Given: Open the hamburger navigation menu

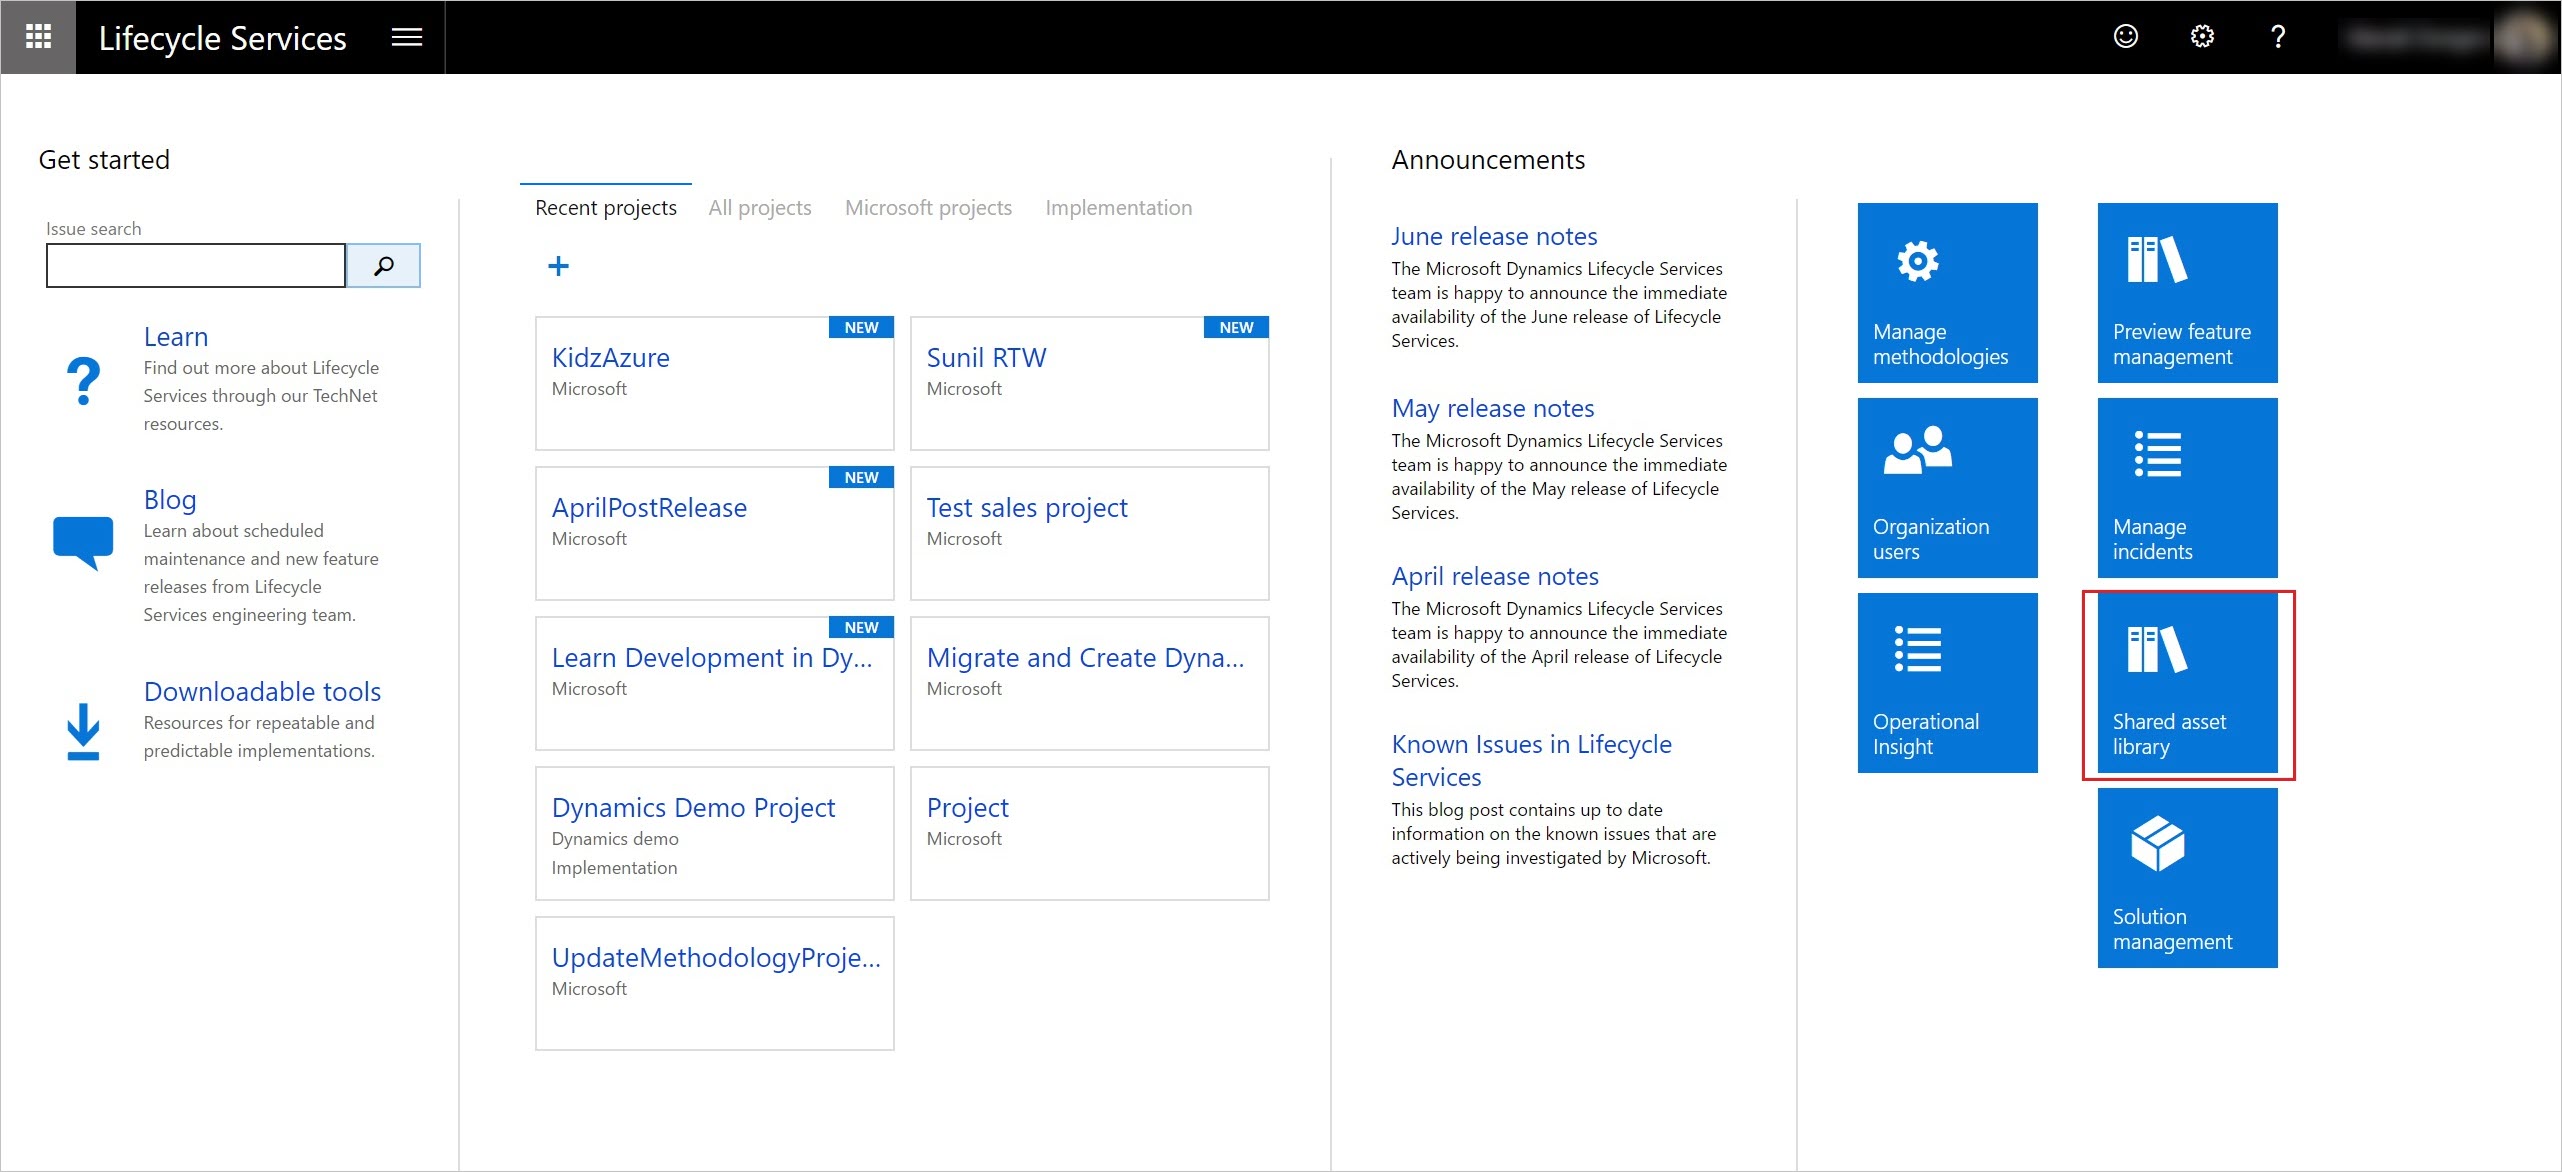Looking at the screenshot, I should tap(406, 37).
